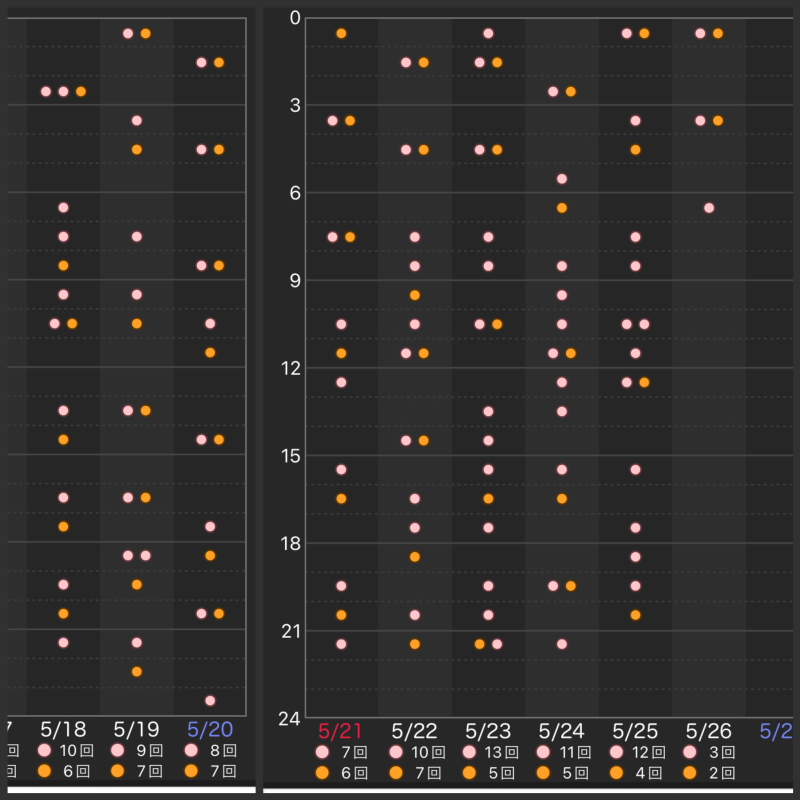Click the right chart's bottom scrollbar
This screenshot has width=800, height=800.
click(x=528, y=790)
